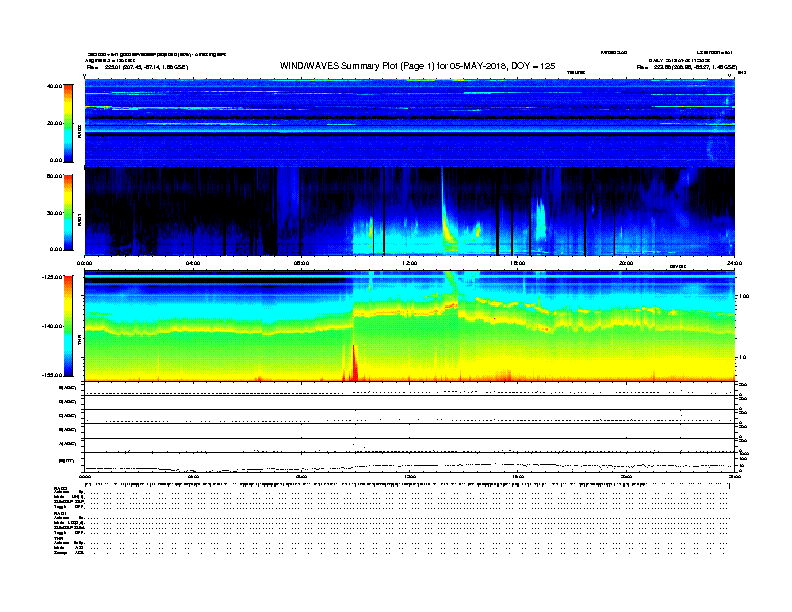The height and width of the screenshot is (612, 792).
Task: Click the 100 frequency label right of TNR
Action: click(x=744, y=296)
